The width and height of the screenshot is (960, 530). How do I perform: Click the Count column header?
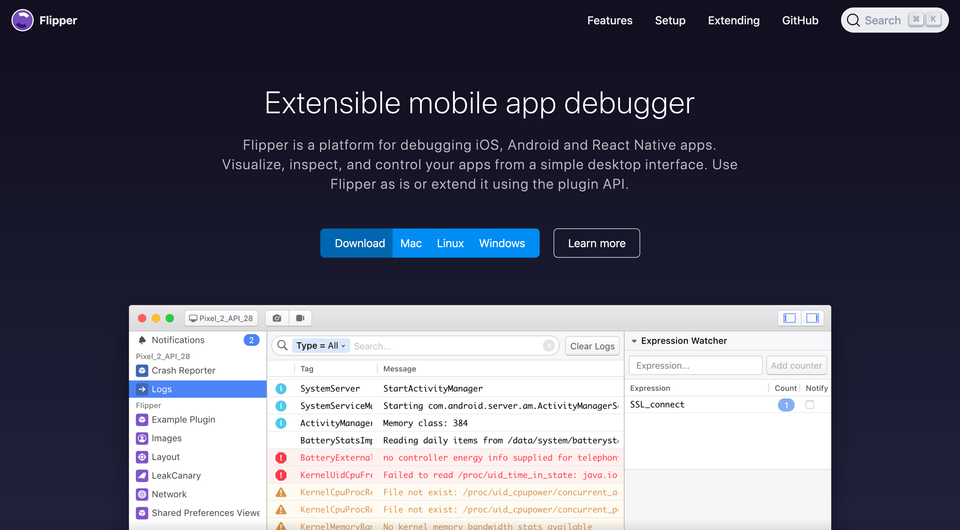click(x=786, y=388)
